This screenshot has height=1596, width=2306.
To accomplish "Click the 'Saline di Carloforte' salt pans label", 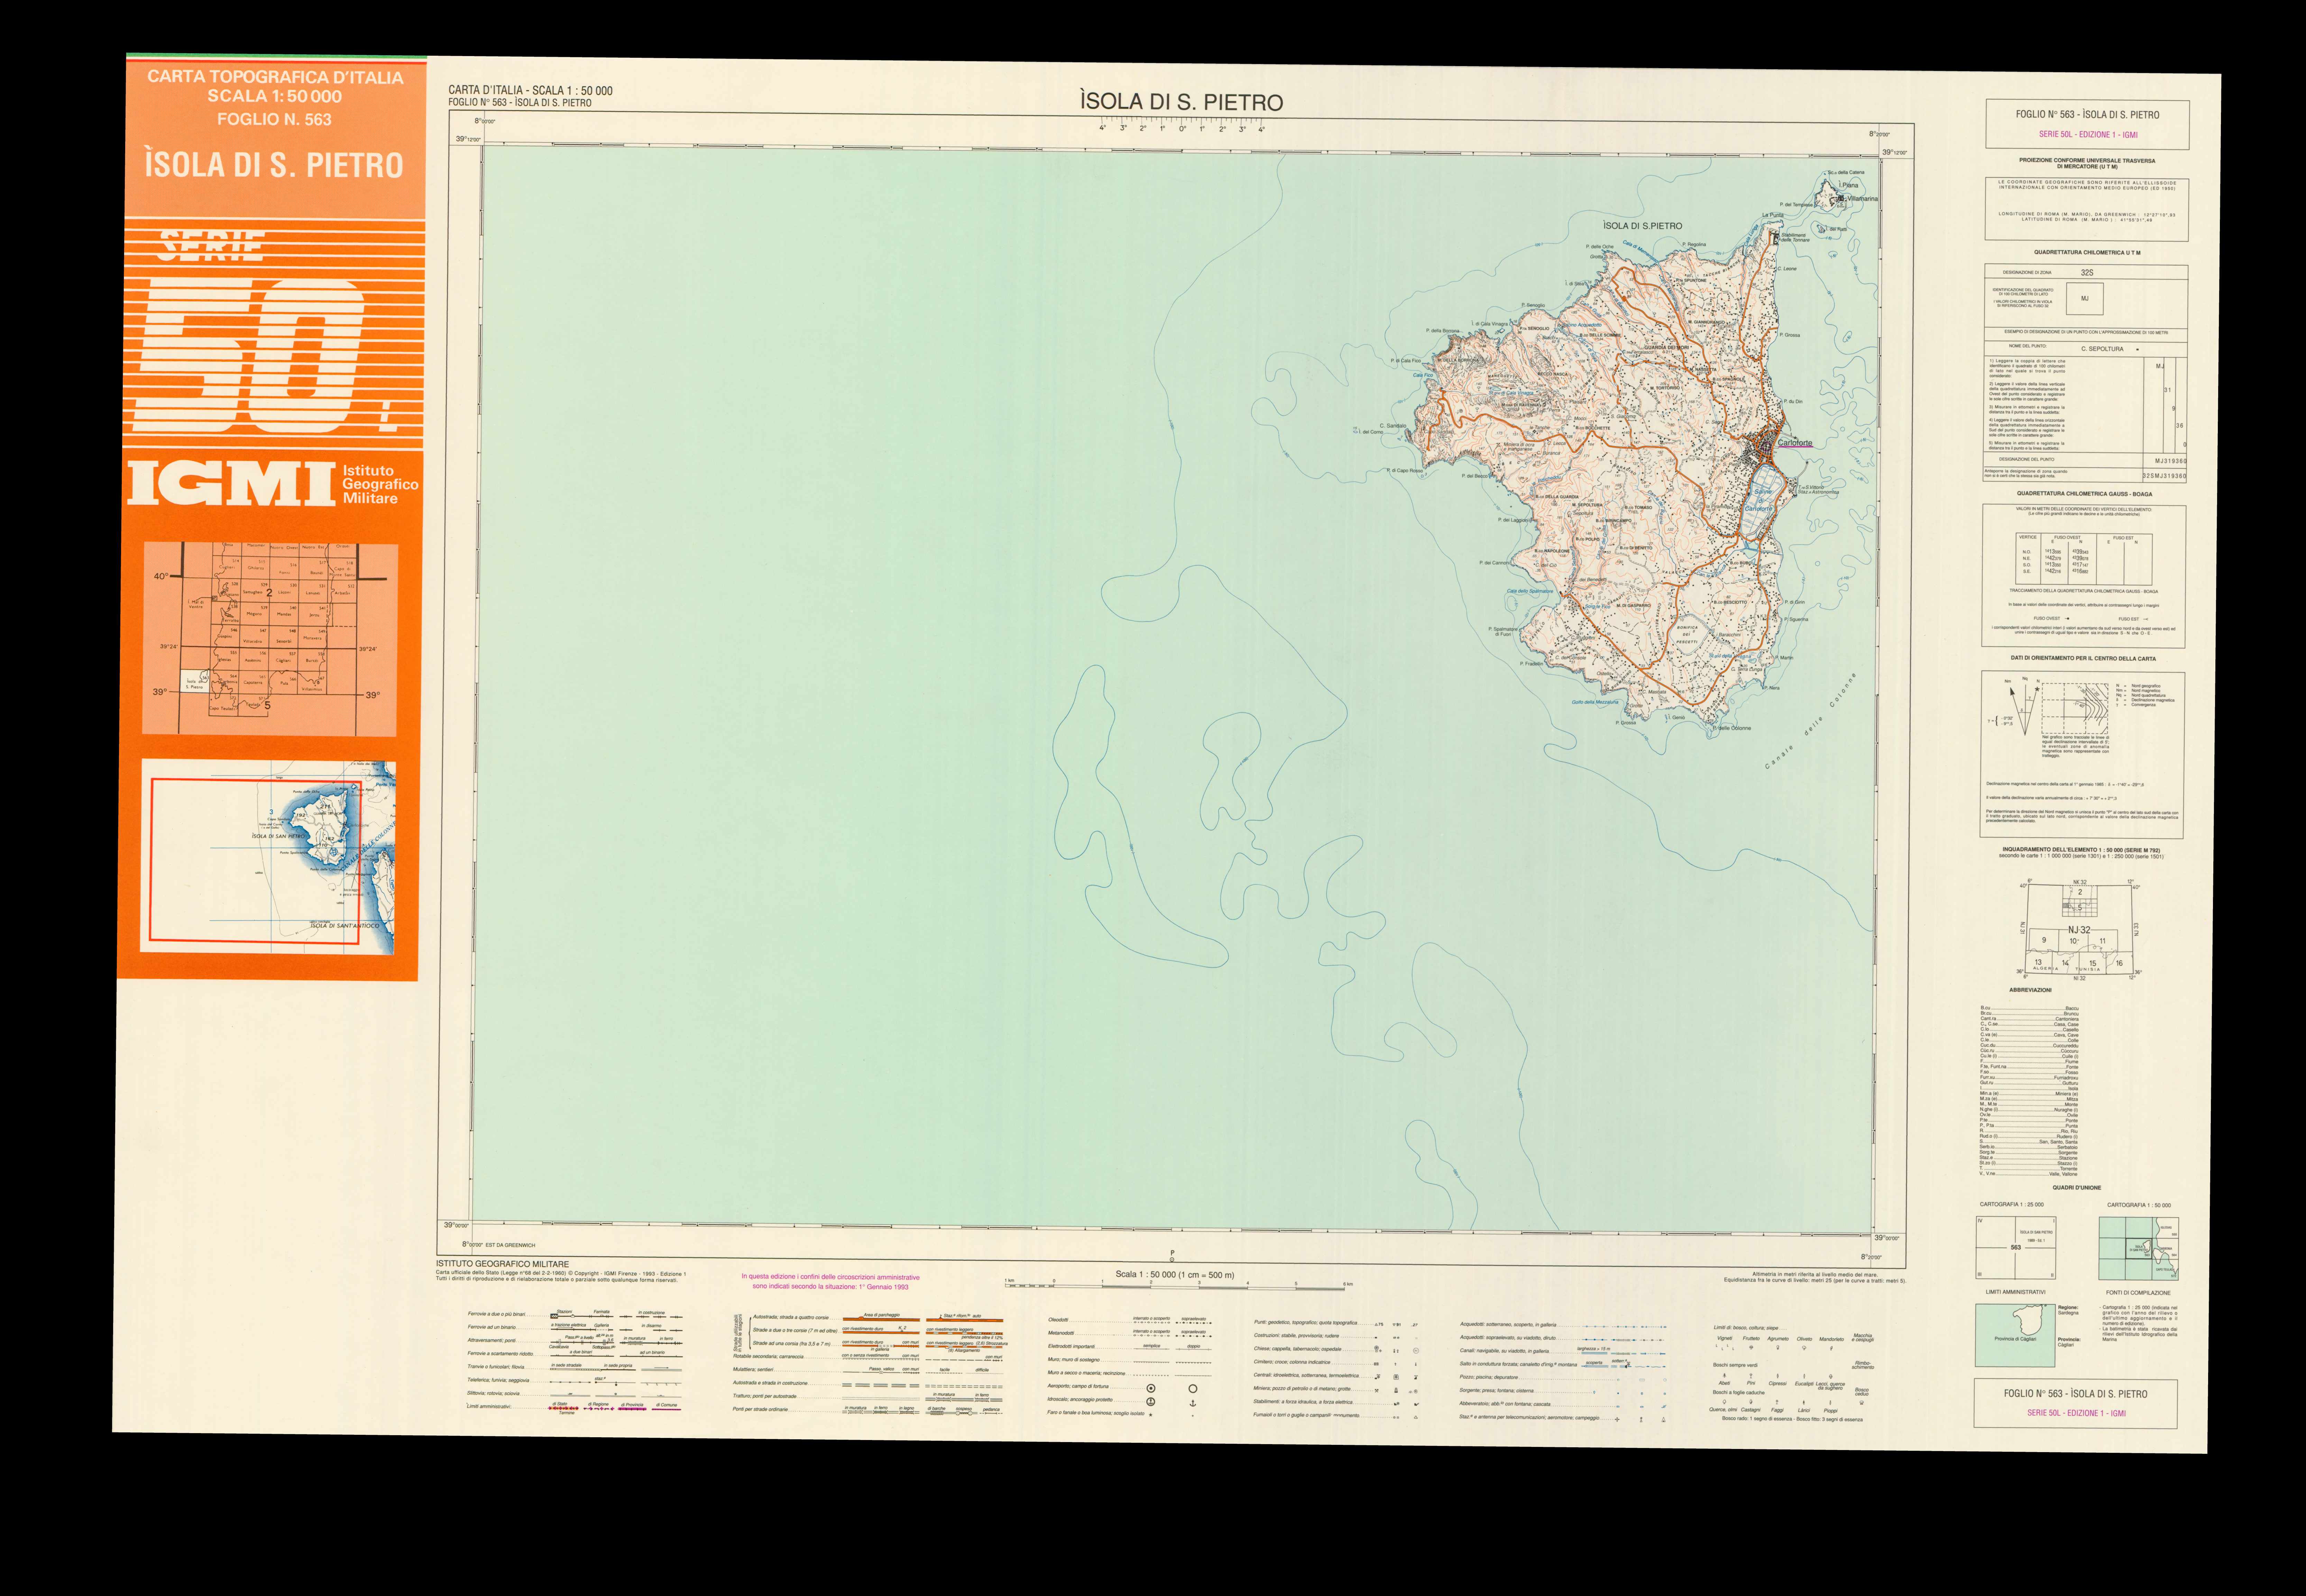I will 1760,501.
